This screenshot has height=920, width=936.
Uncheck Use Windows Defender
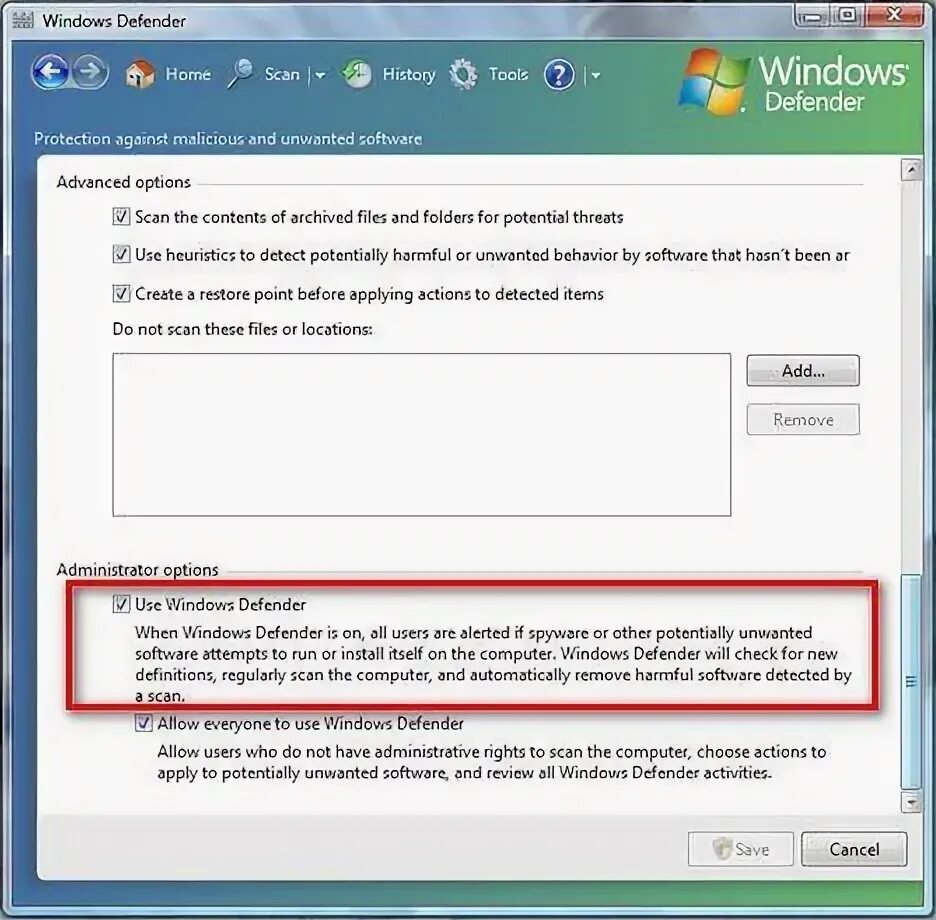(121, 604)
